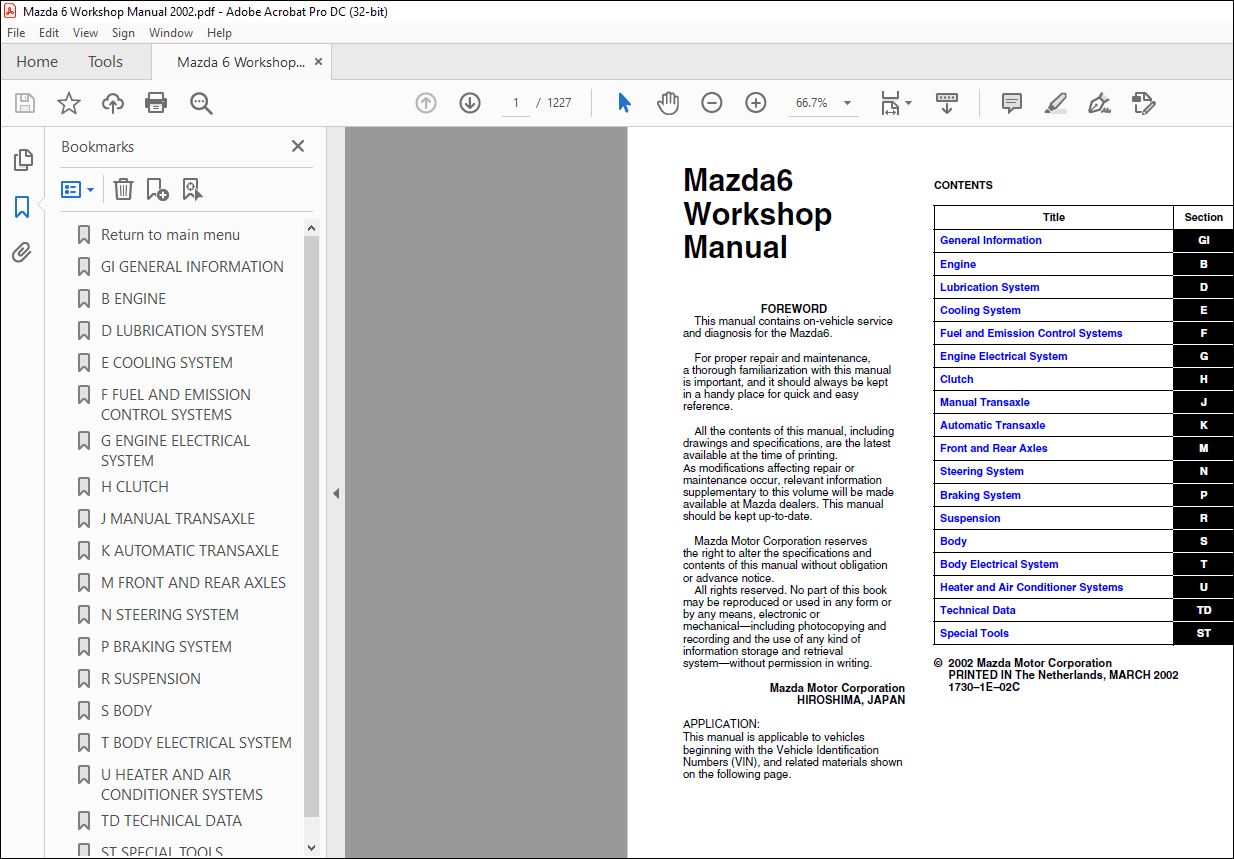Open the Lubrication System contents link
The width and height of the screenshot is (1234, 859).
(989, 287)
